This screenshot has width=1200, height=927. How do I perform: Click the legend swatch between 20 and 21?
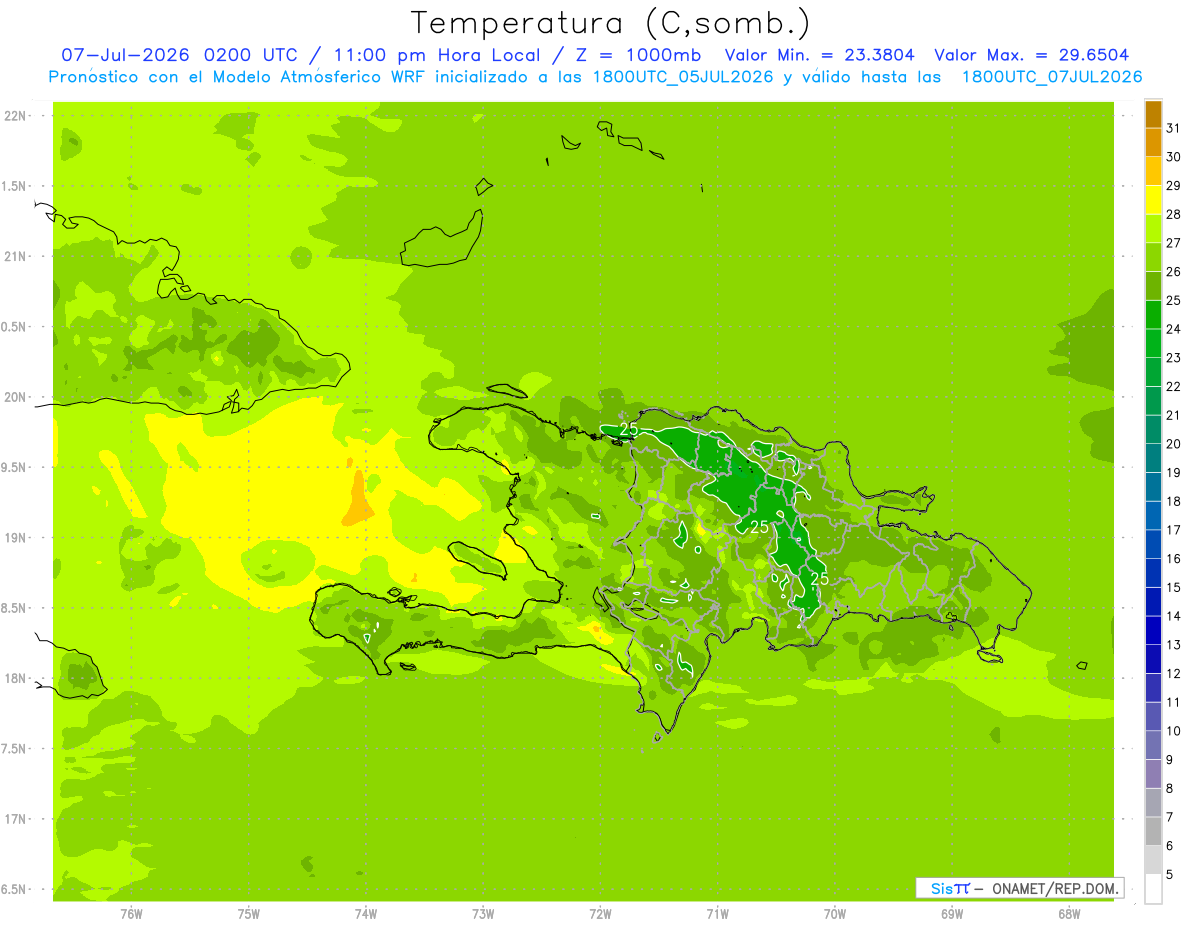click(1153, 430)
